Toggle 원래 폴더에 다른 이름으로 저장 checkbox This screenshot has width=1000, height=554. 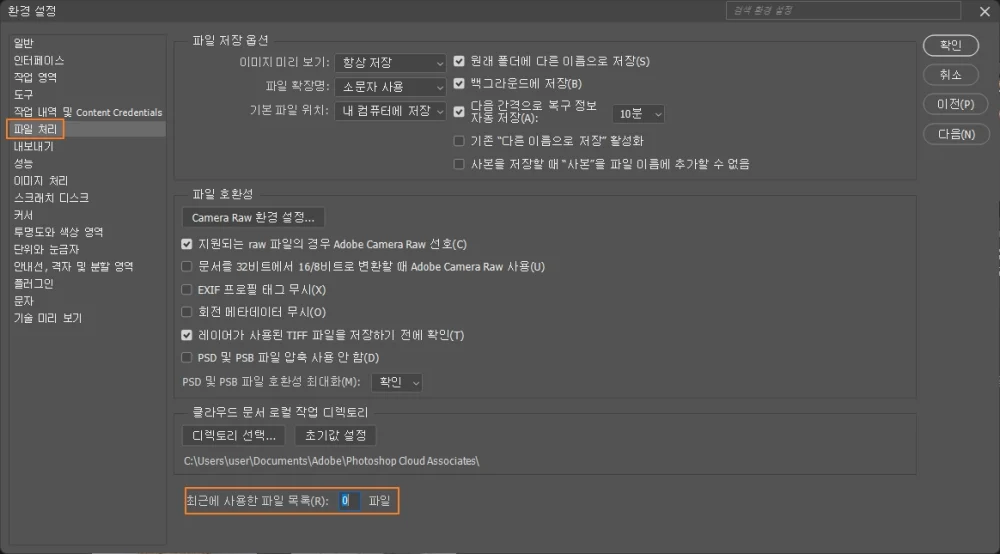pyautogui.click(x=459, y=61)
